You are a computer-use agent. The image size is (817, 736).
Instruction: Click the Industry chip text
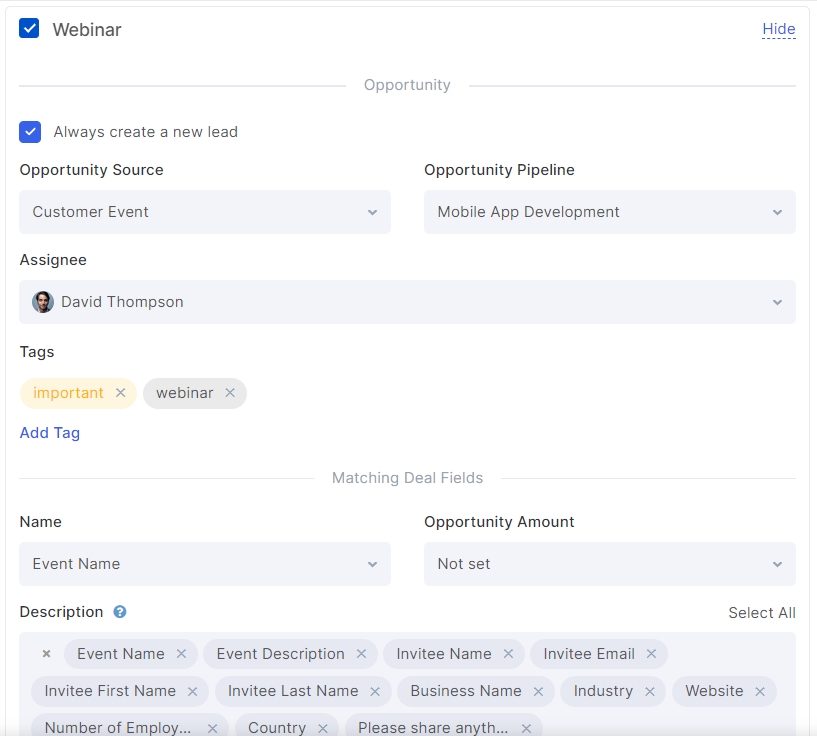(x=603, y=691)
